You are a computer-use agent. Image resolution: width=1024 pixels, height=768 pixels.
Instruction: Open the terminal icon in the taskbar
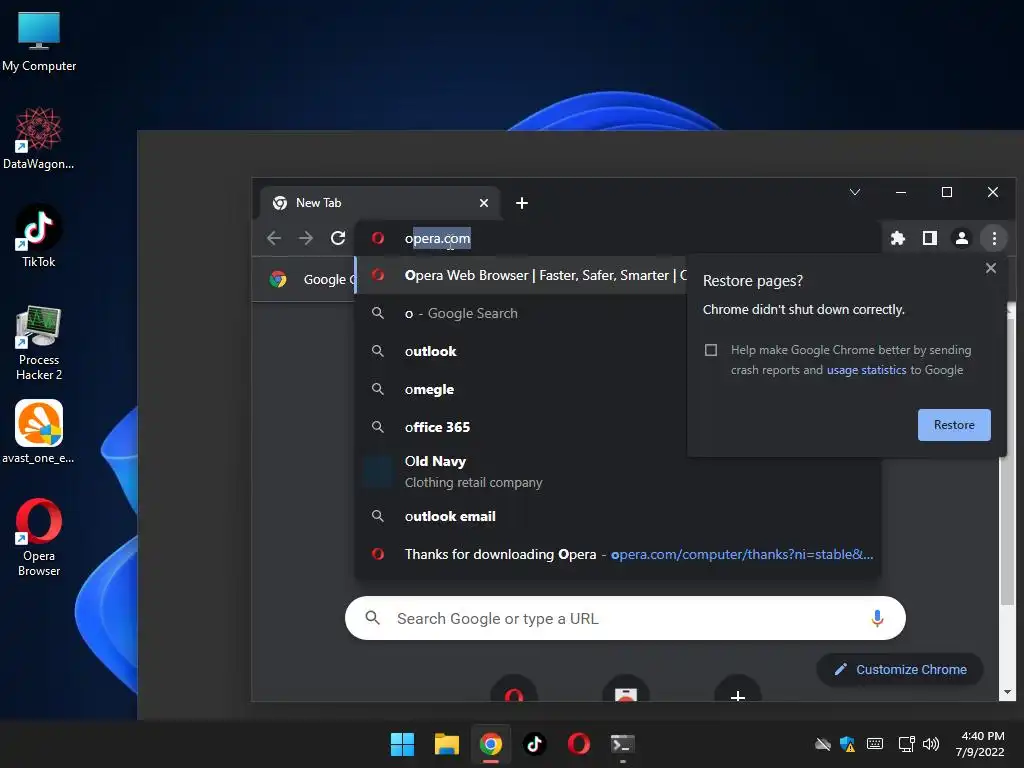pos(622,744)
